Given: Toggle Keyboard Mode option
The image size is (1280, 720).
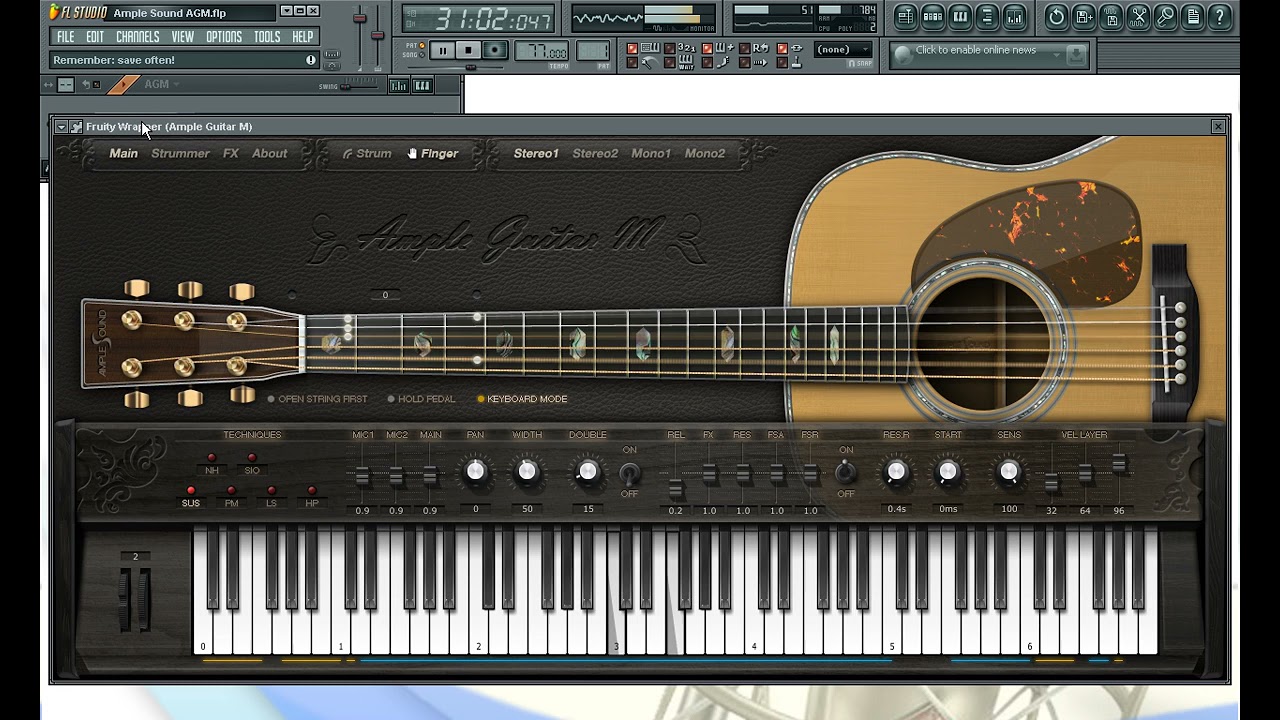Looking at the screenshot, I should (522, 399).
